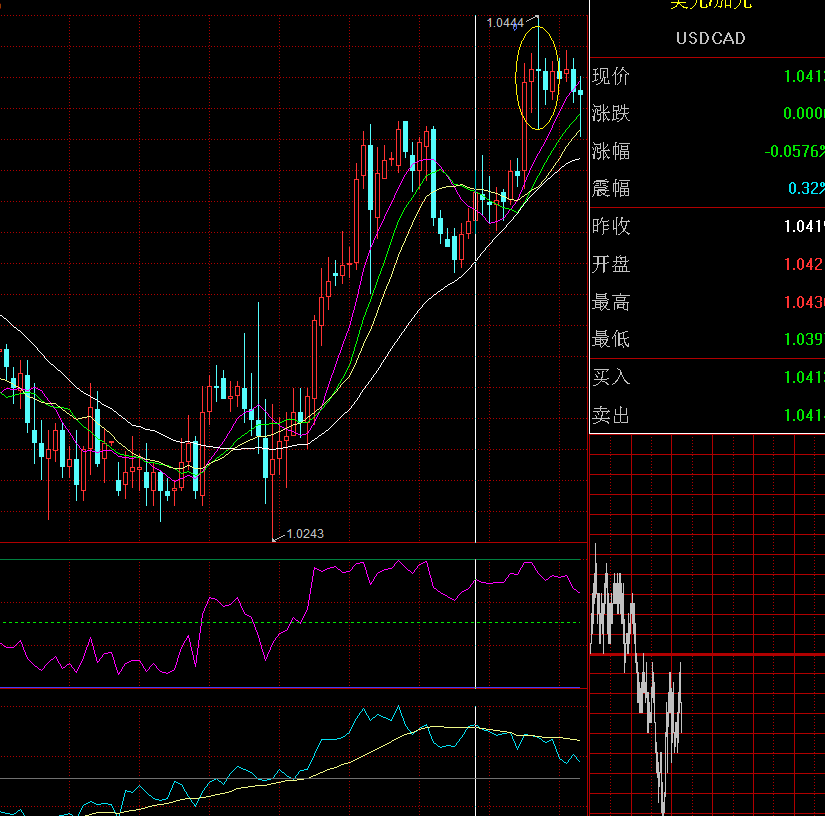Screen dimensions: 825x816
Task: Click the green dashed midline in oscillator
Action: (x=290, y=622)
